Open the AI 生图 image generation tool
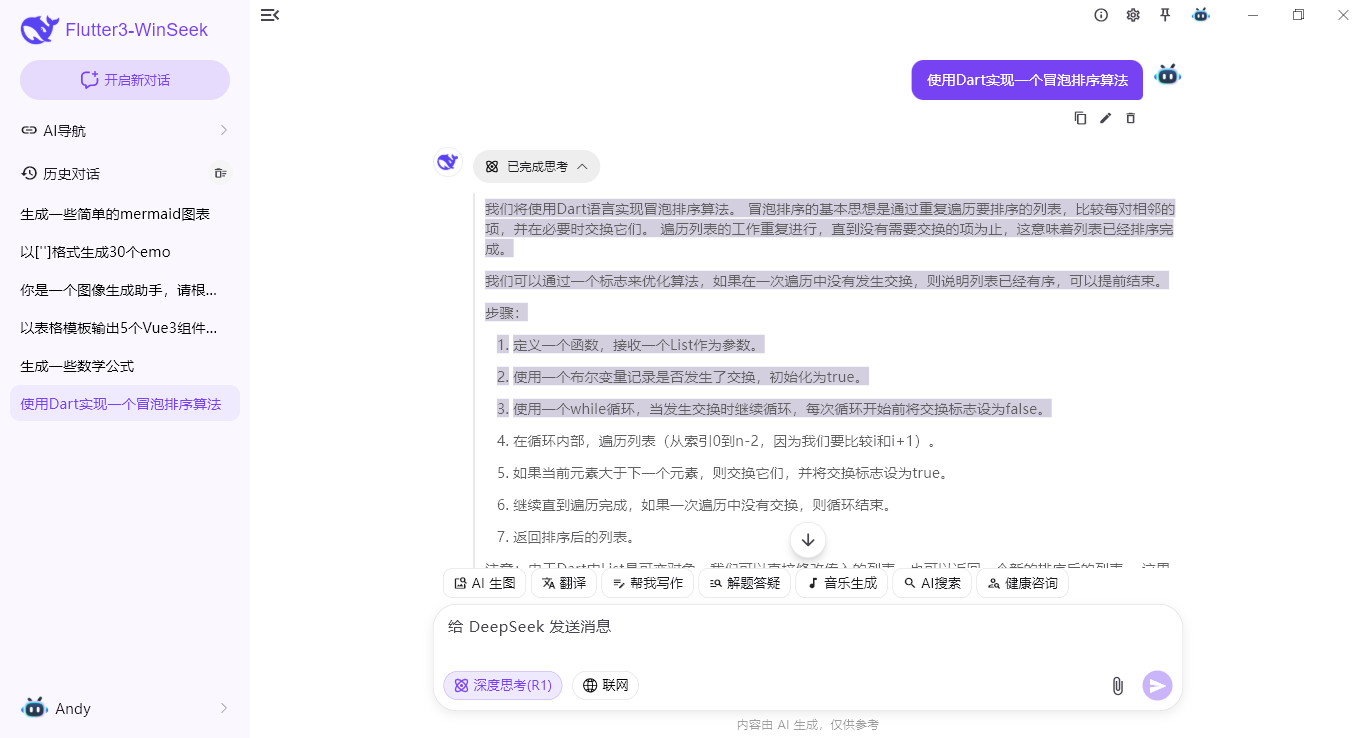The width and height of the screenshot is (1366, 738). (x=484, y=583)
